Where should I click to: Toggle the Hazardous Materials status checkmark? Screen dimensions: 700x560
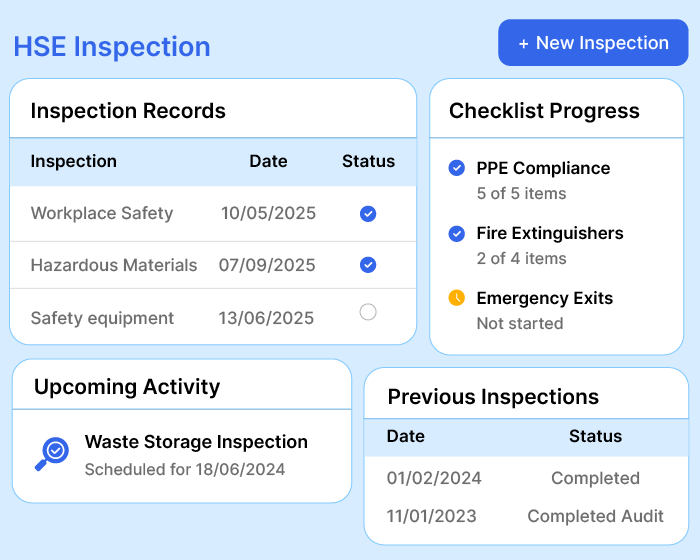[x=368, y=265]
